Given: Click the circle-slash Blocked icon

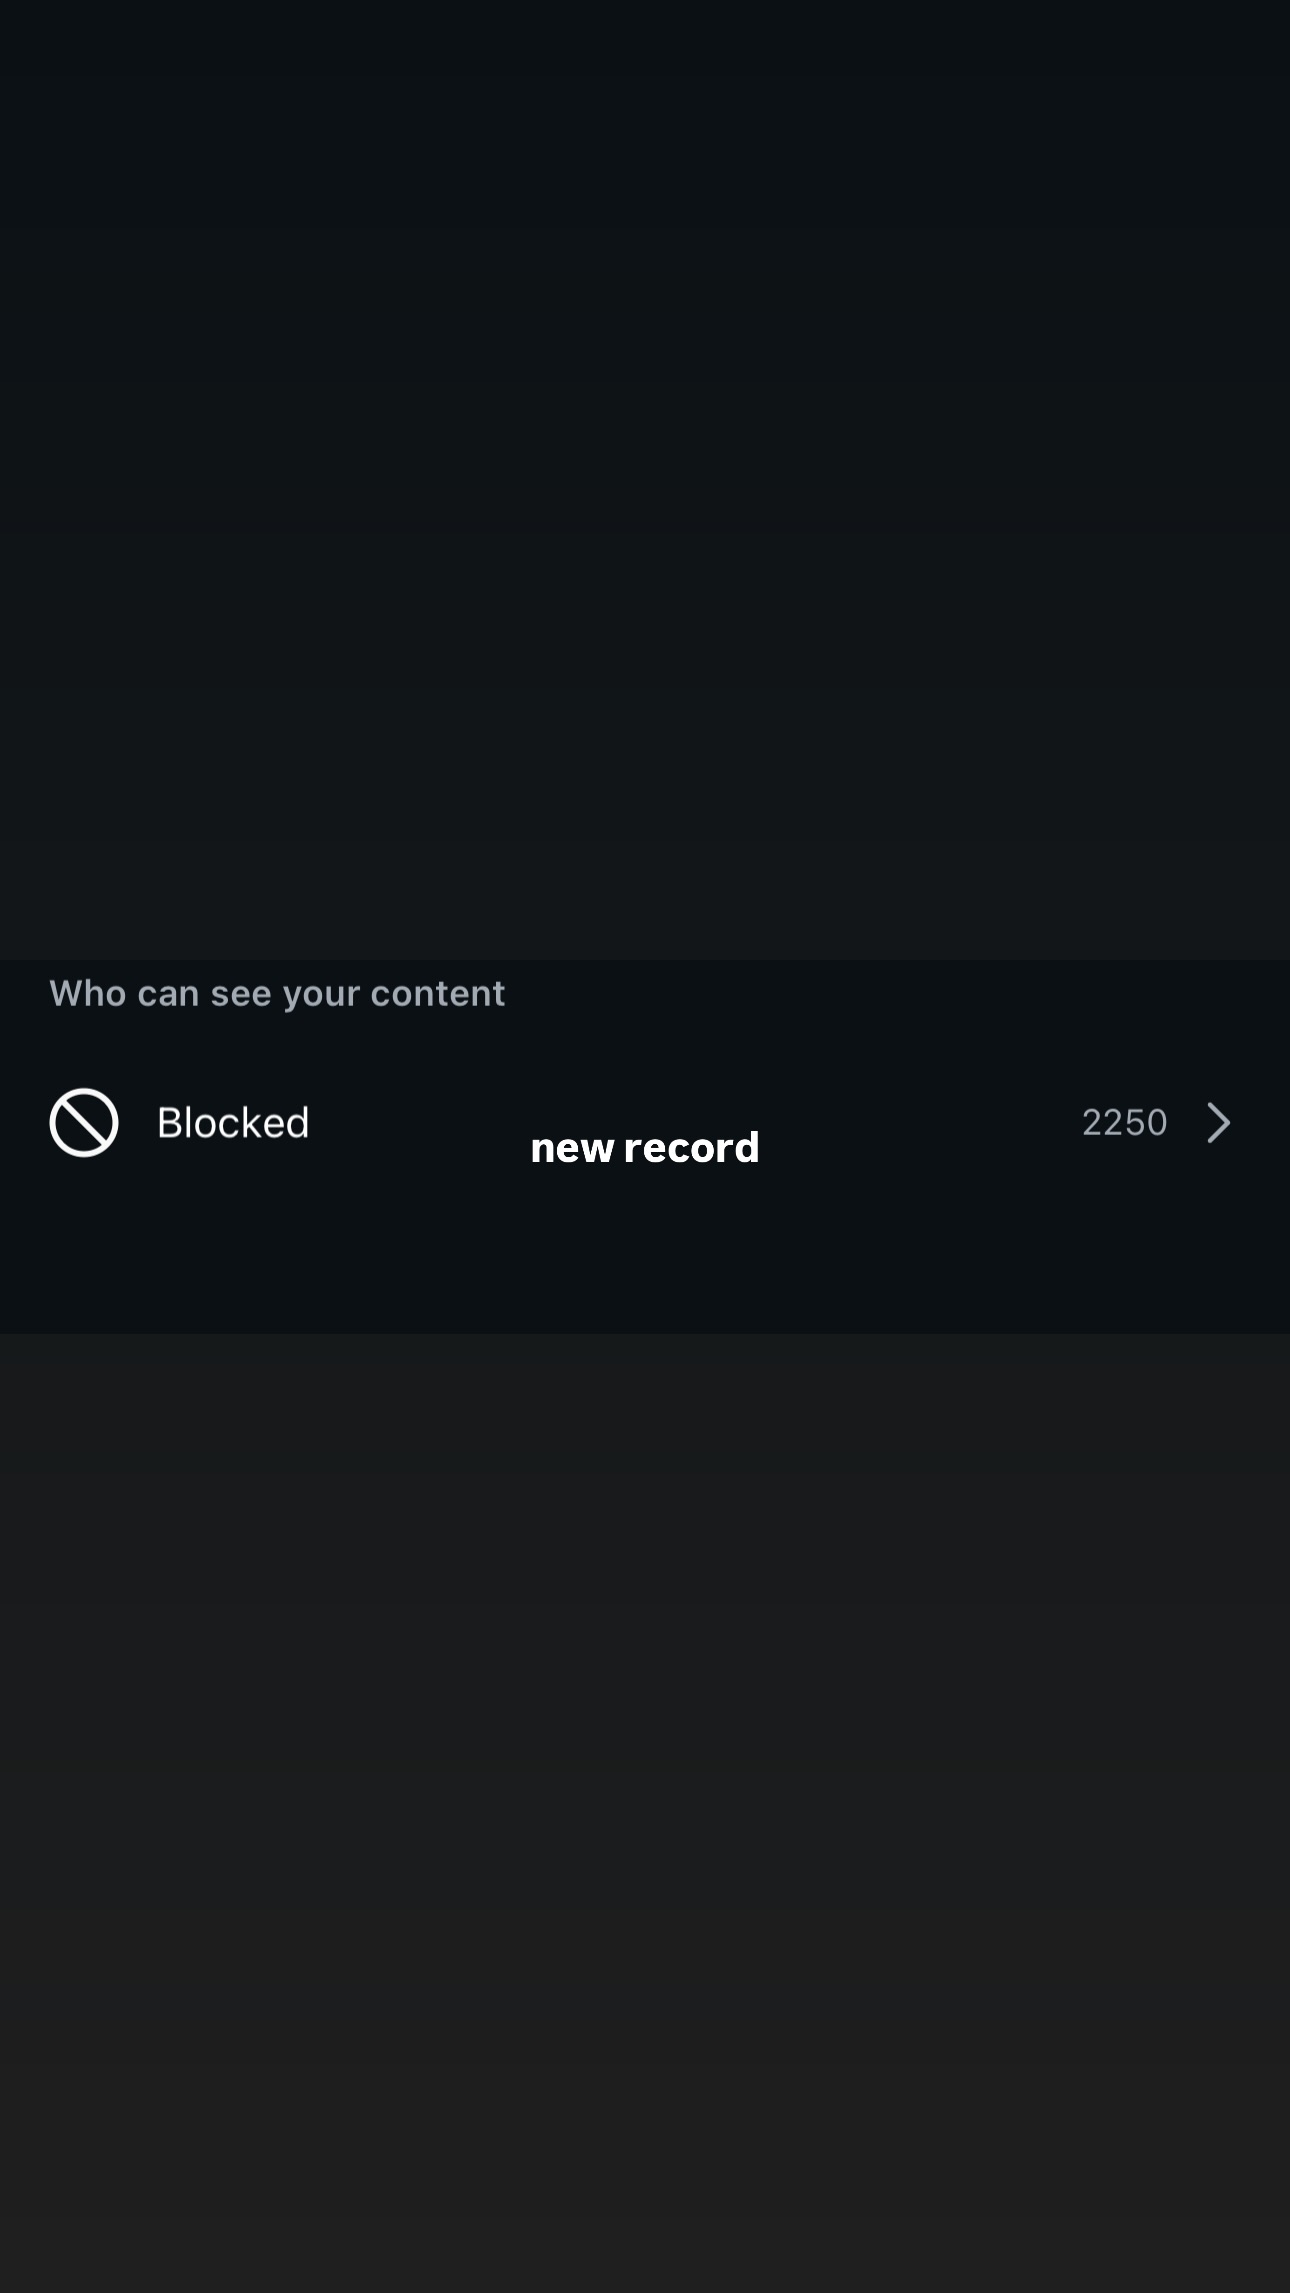Looking at the screenshot, I should 84,1122.
